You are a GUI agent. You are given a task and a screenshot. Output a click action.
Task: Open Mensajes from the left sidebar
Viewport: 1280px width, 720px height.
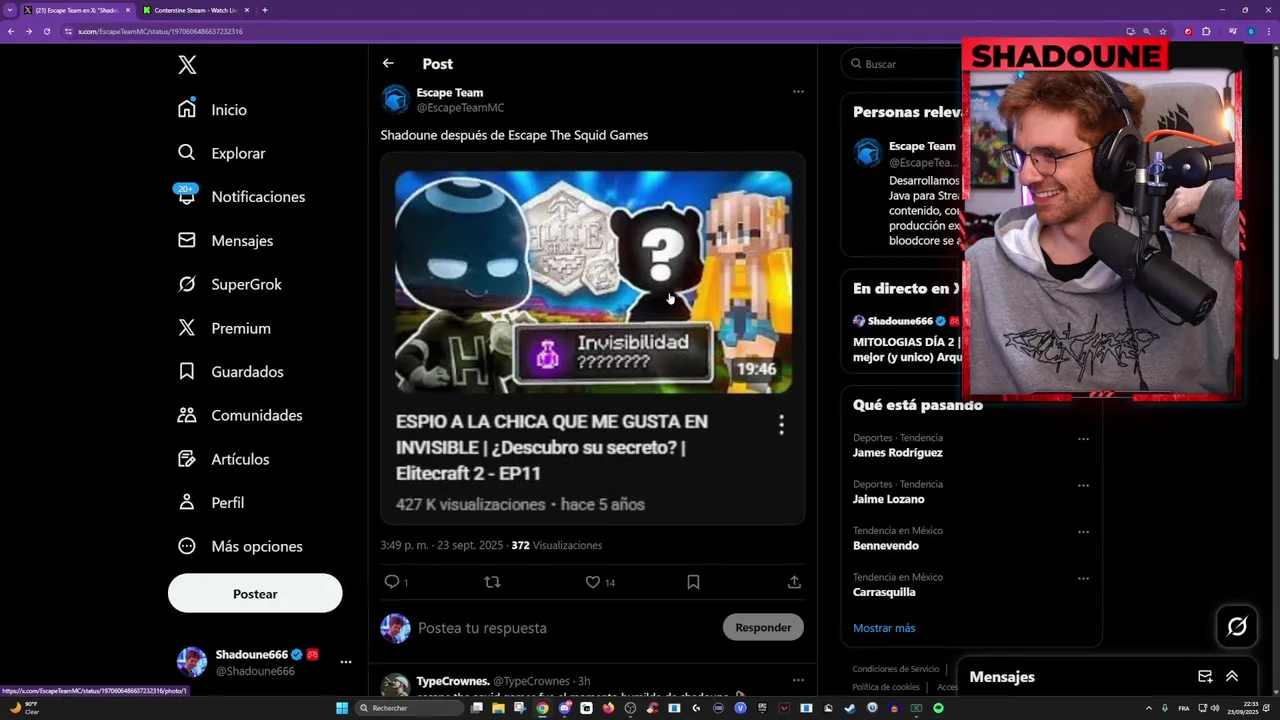point(225,240)
